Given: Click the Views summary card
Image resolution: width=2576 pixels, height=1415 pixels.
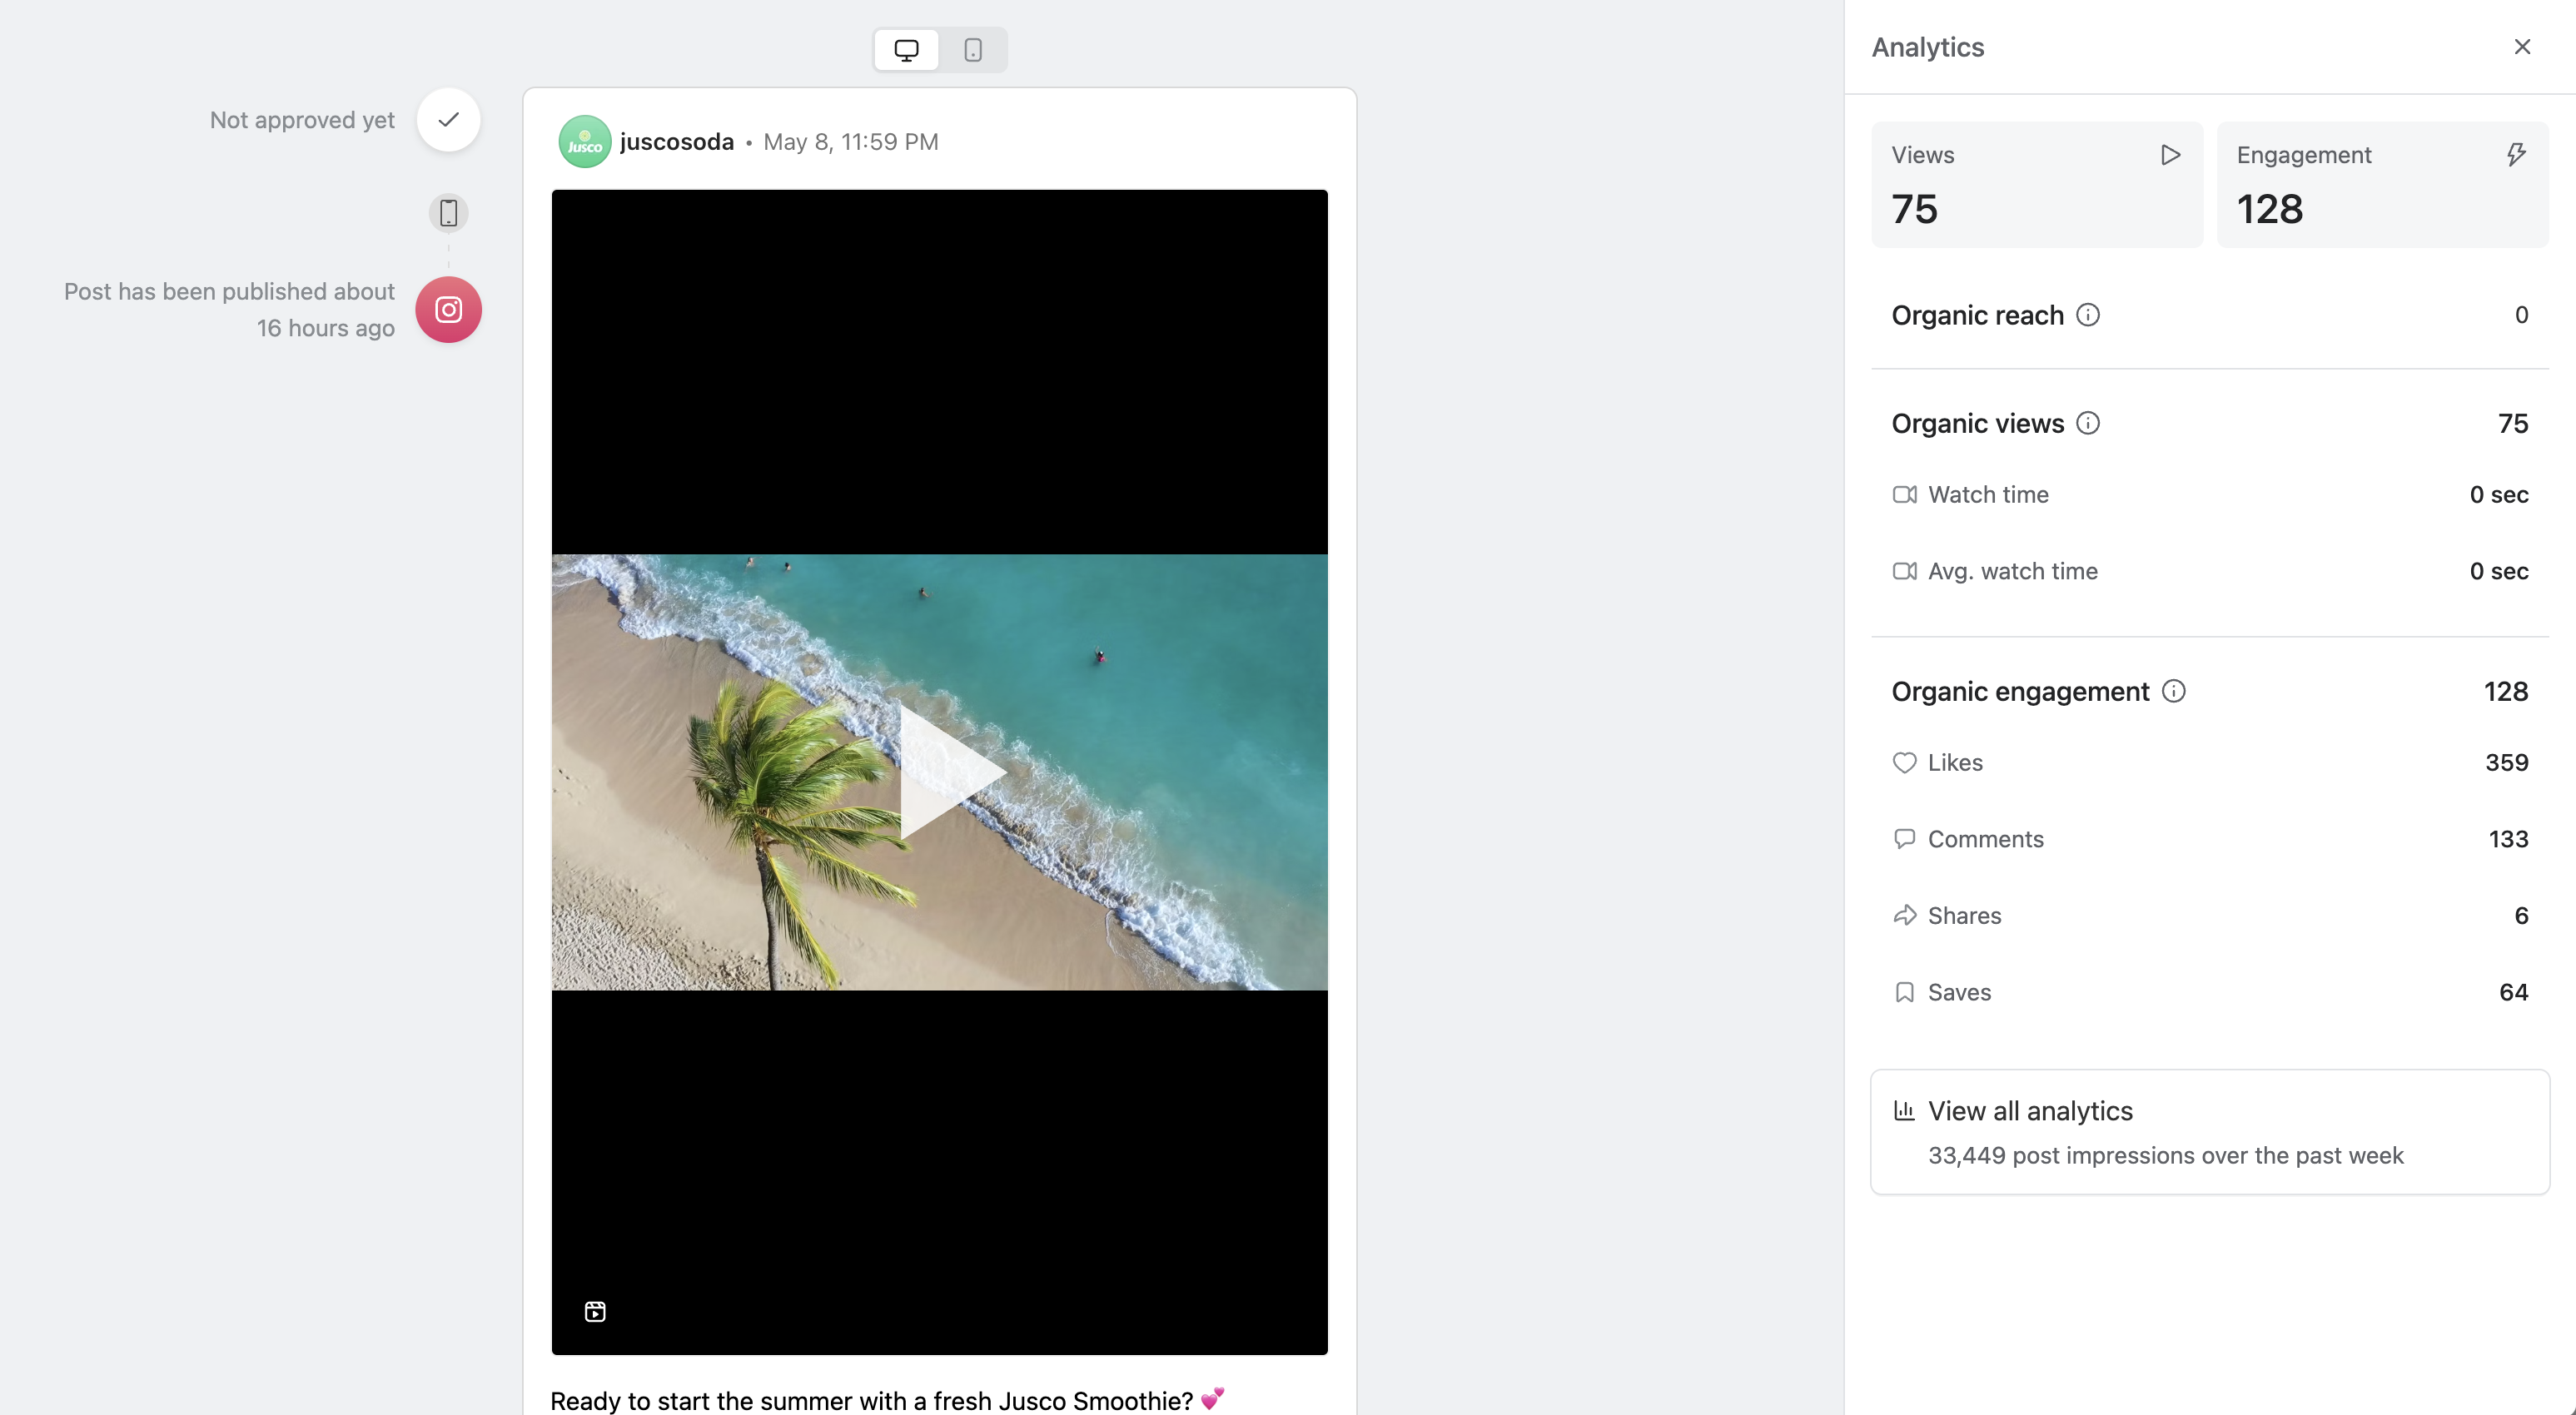Looking at the screenshot, I should coord(2036,185).
